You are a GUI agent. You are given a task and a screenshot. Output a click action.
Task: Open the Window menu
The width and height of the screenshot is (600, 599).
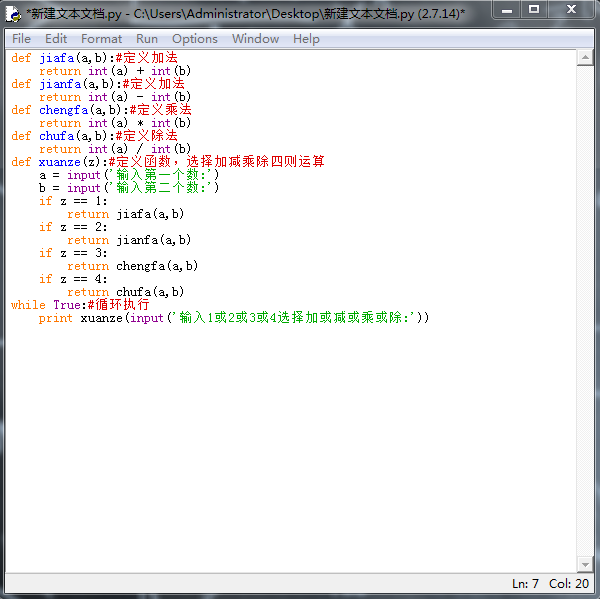tap(255, 39)
